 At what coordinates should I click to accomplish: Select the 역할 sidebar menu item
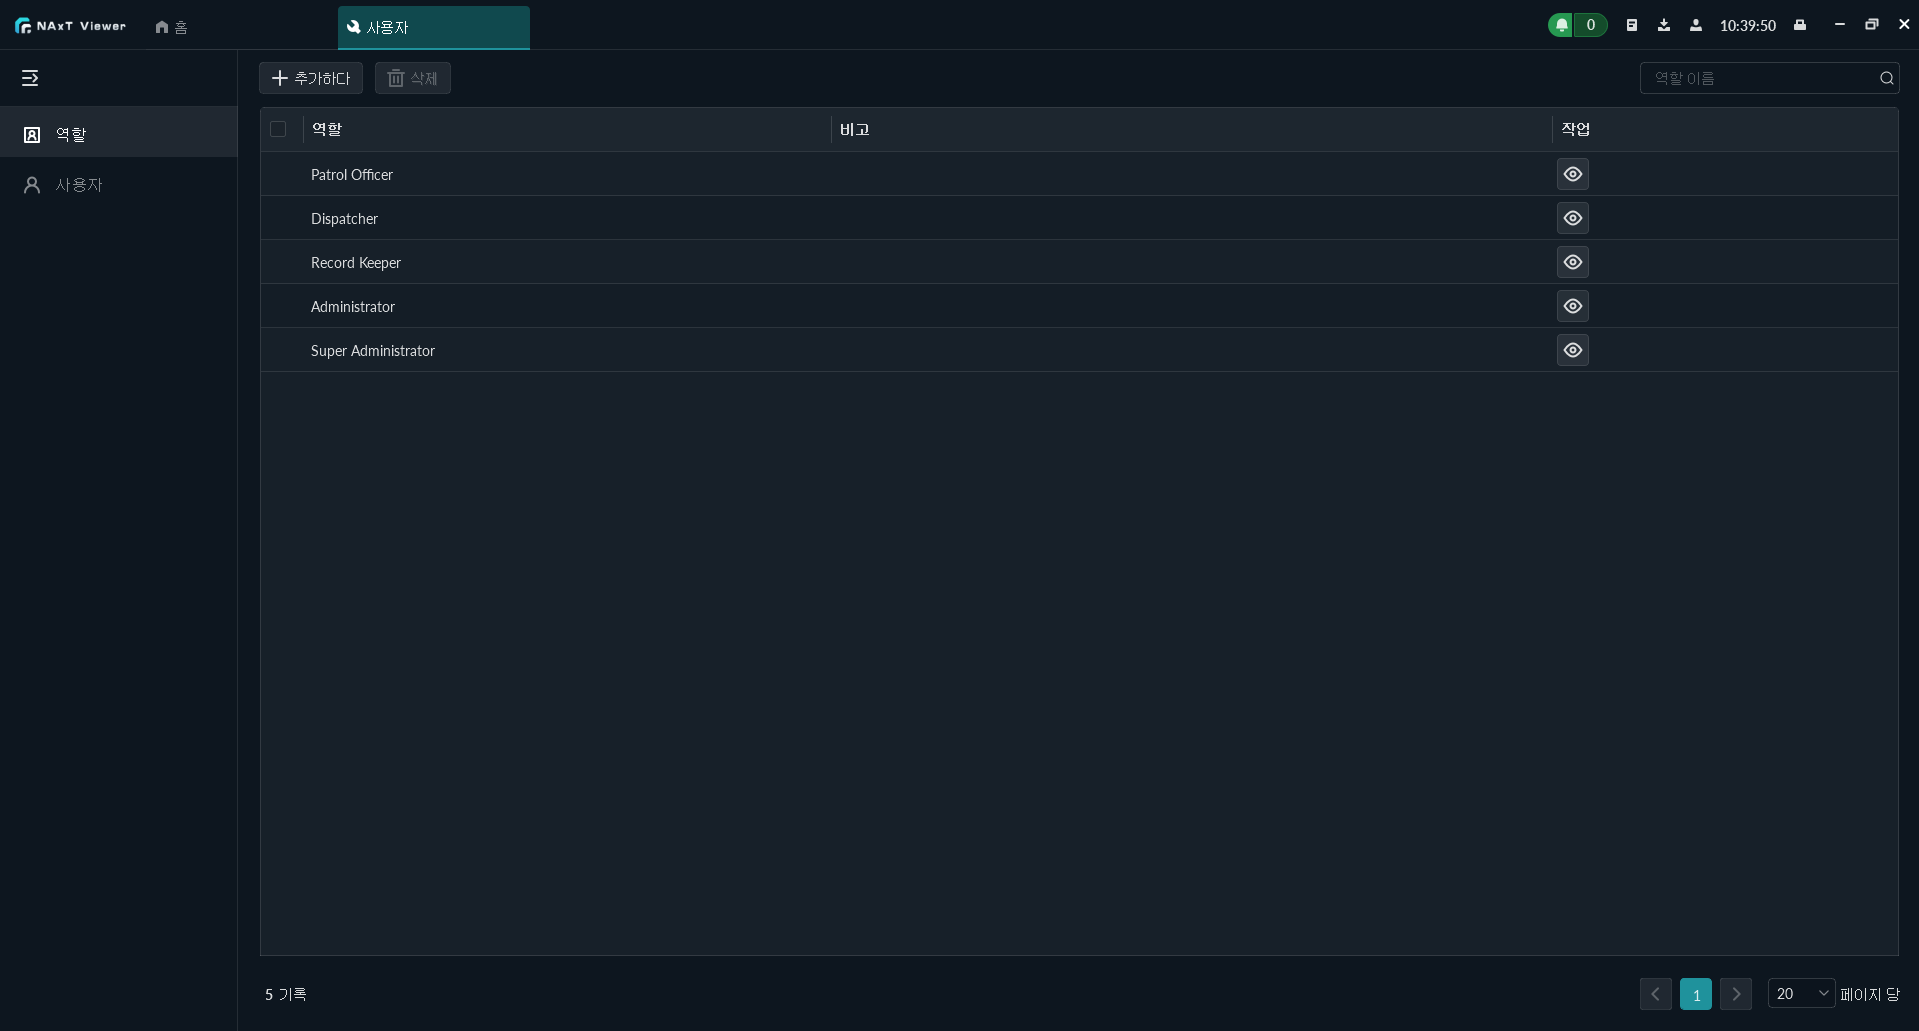click(70, 134)
